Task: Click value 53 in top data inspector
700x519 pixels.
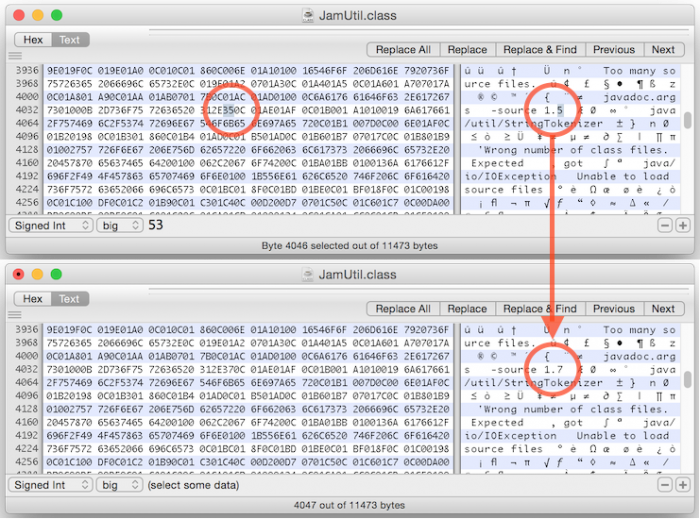Action: point(156,225)
